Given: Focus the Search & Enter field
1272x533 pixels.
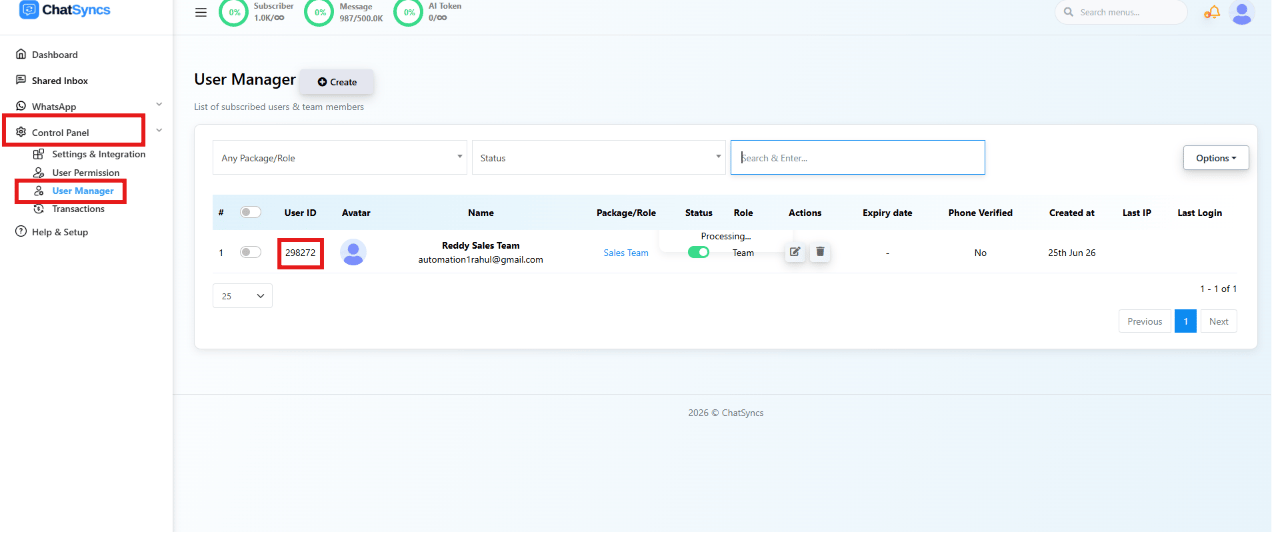Looking at the screenshot, I should point(858,158).
